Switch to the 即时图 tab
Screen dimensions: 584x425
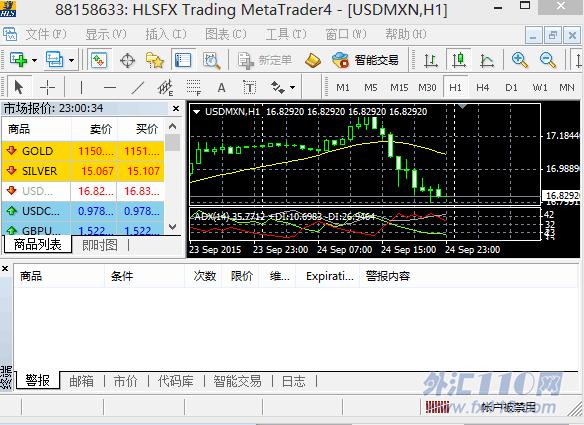tap(100, 245)
